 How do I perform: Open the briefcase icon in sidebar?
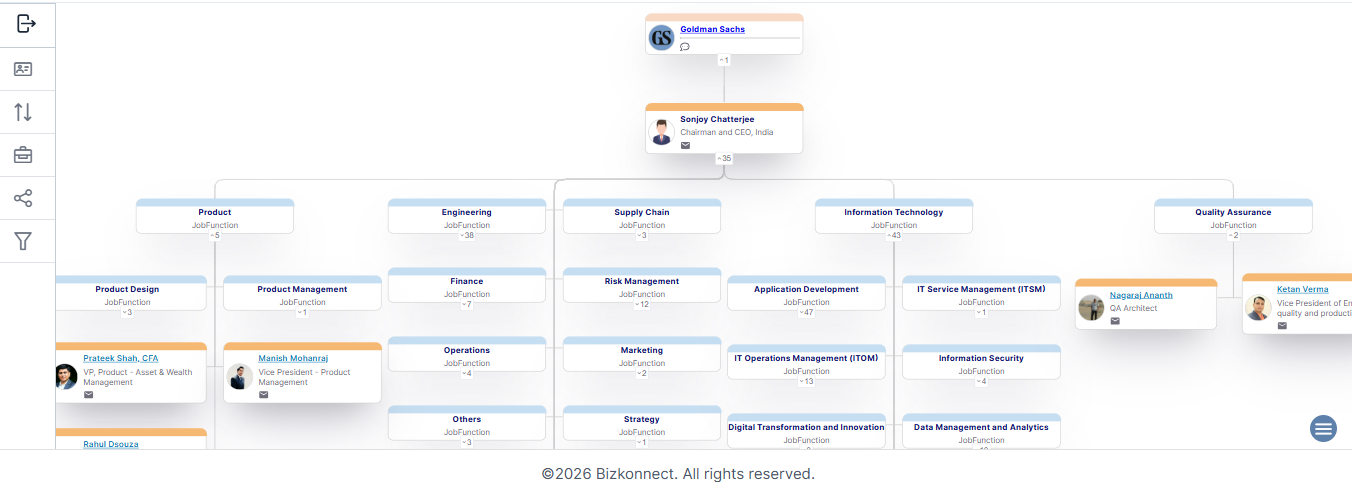point(23,155)
